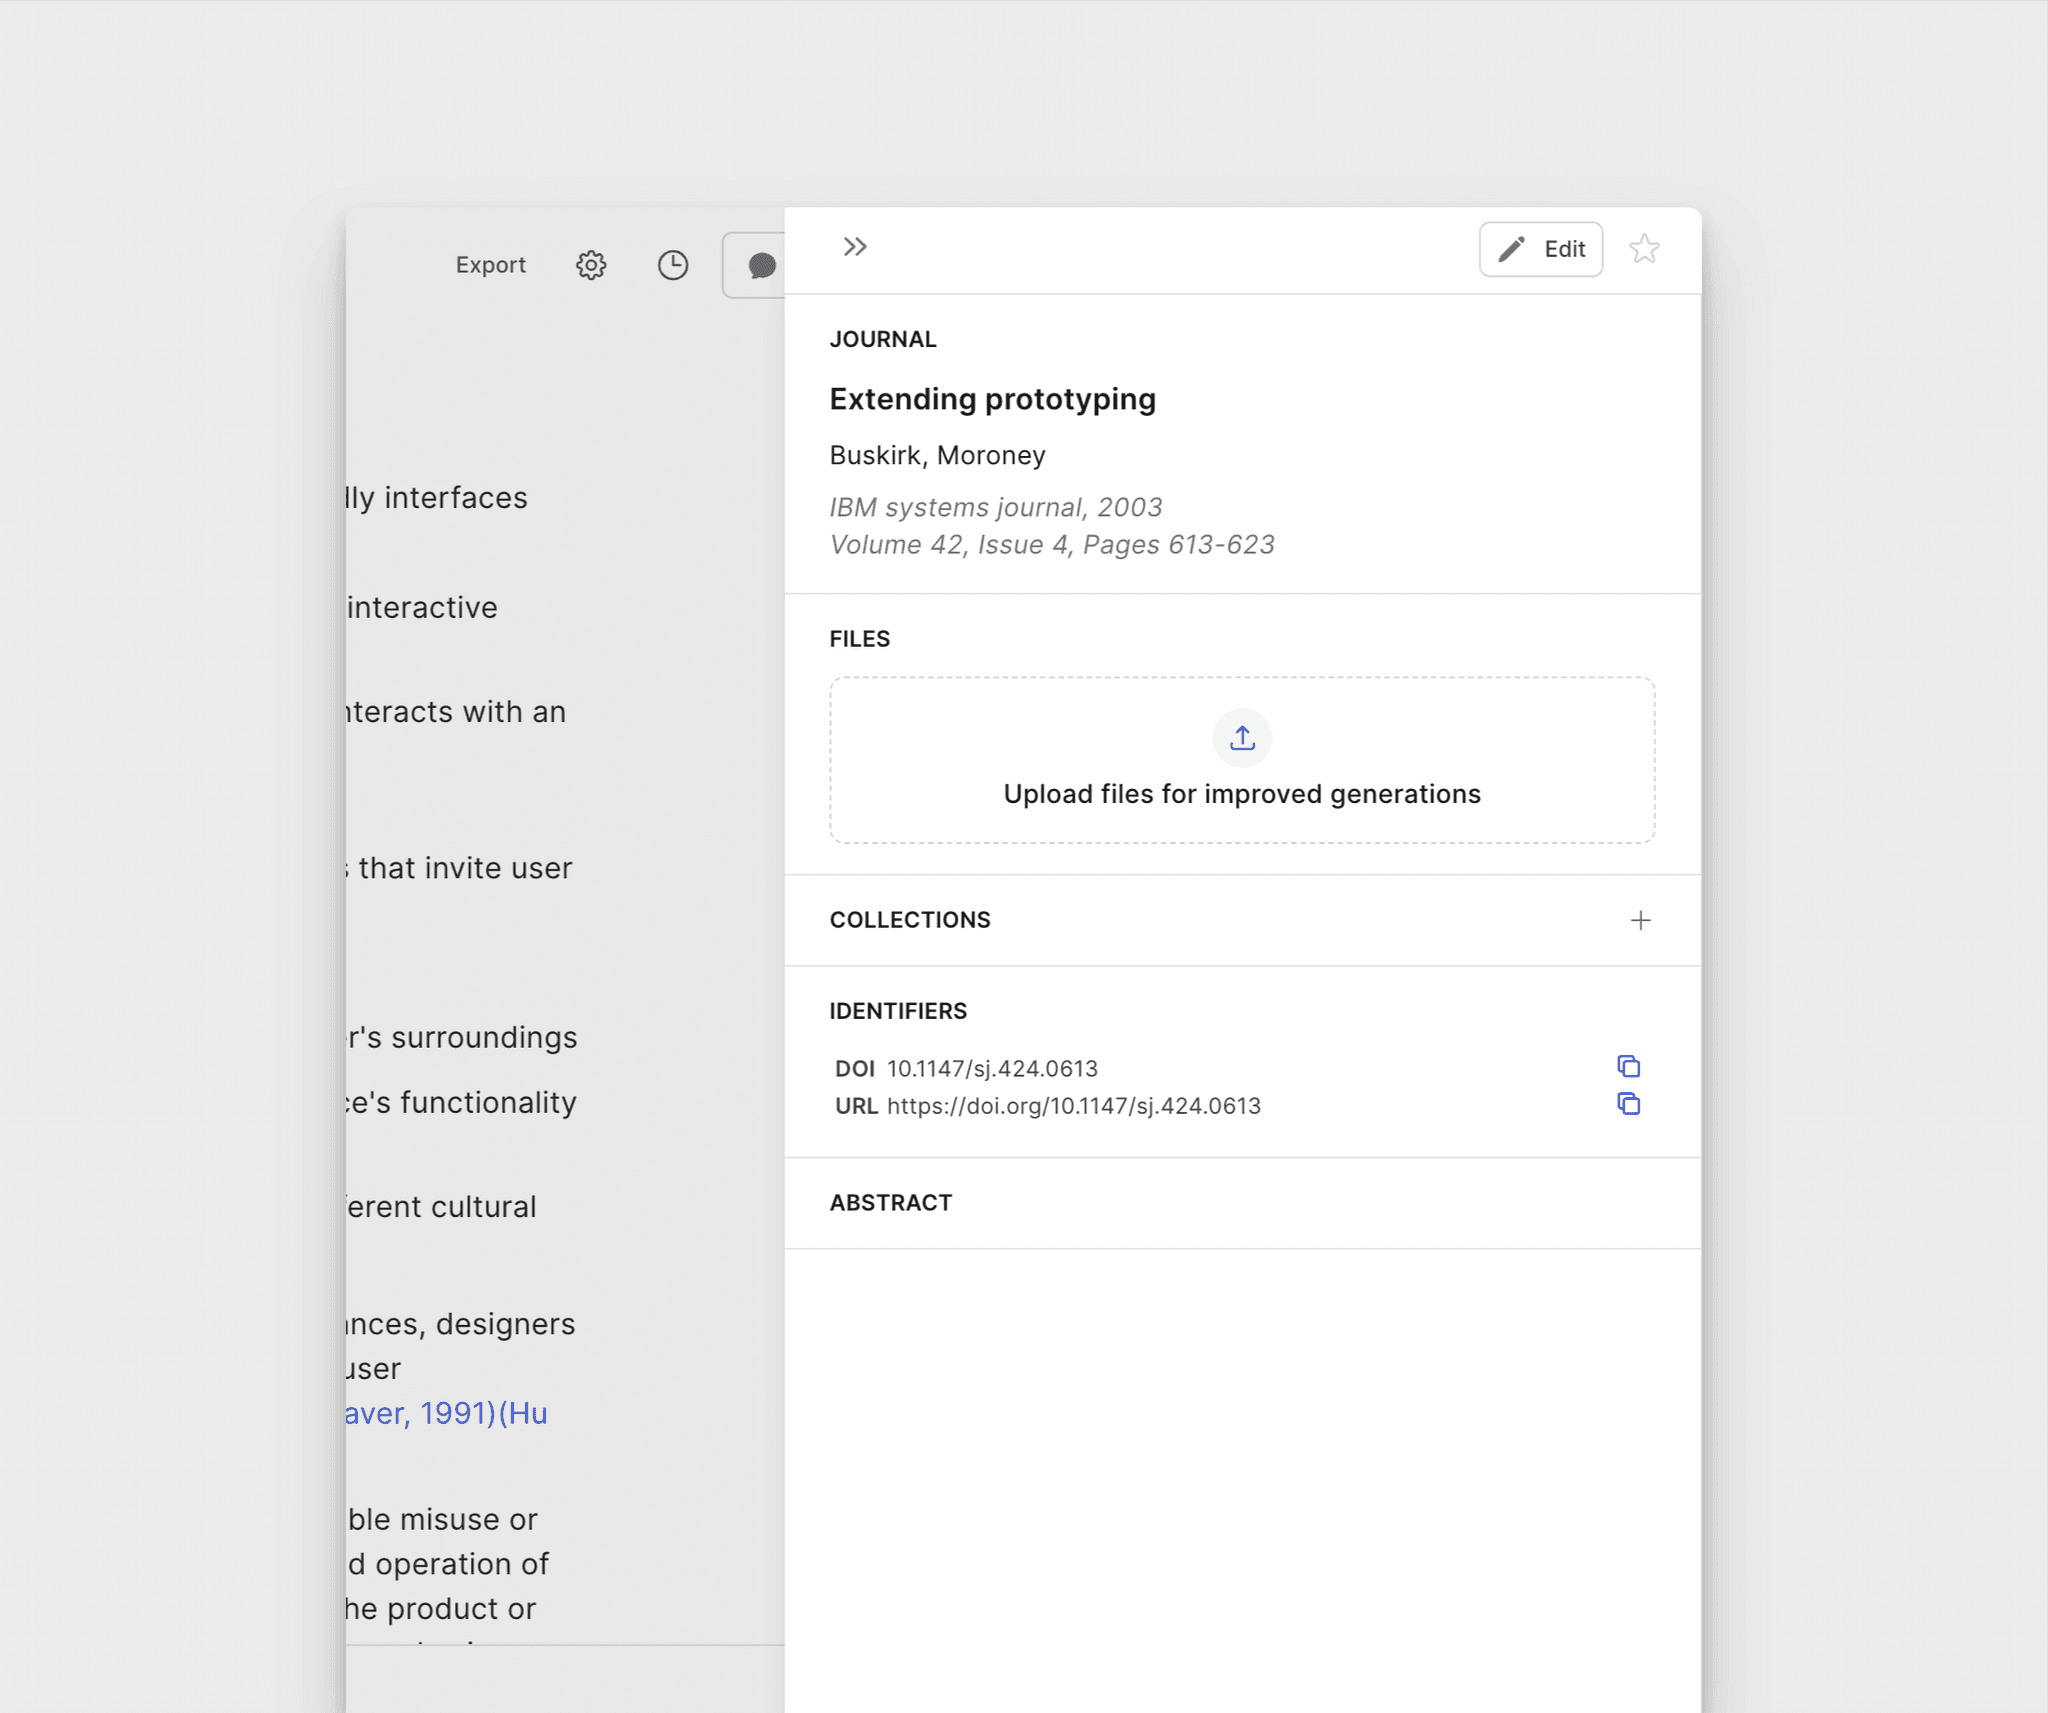2048x1713 pixels.
Task: Open the chat bubble icon
Action: (761, 265)
